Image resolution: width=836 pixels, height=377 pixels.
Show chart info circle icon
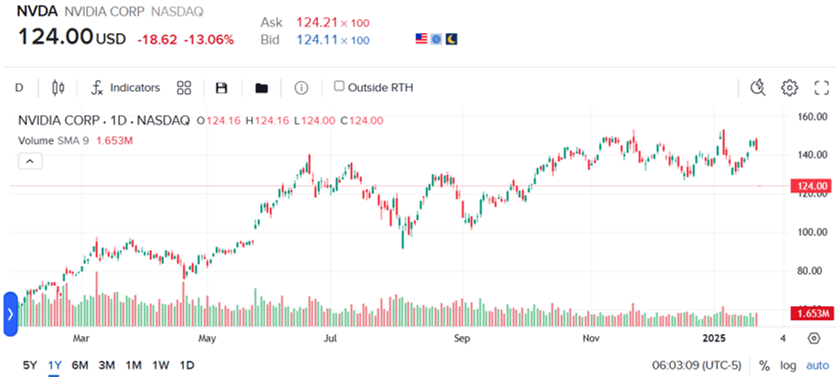pyautogui.click(x=301, y=88)
